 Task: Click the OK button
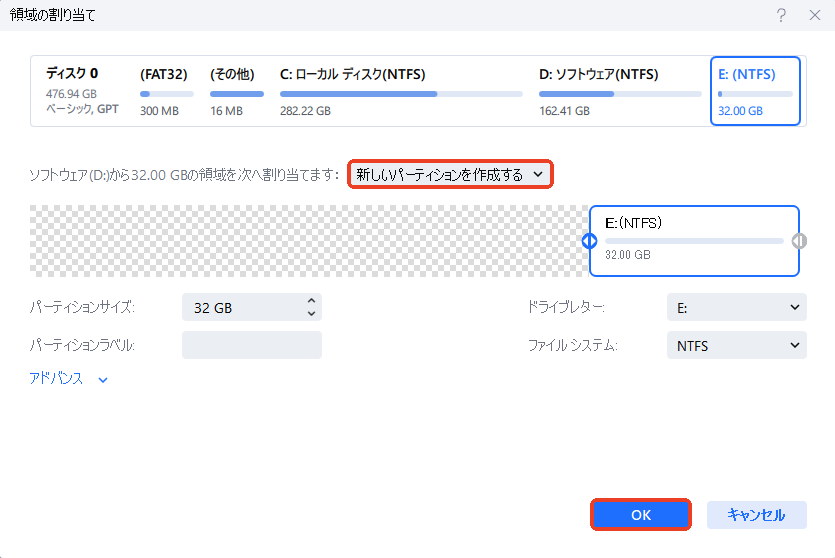[641, 515]
